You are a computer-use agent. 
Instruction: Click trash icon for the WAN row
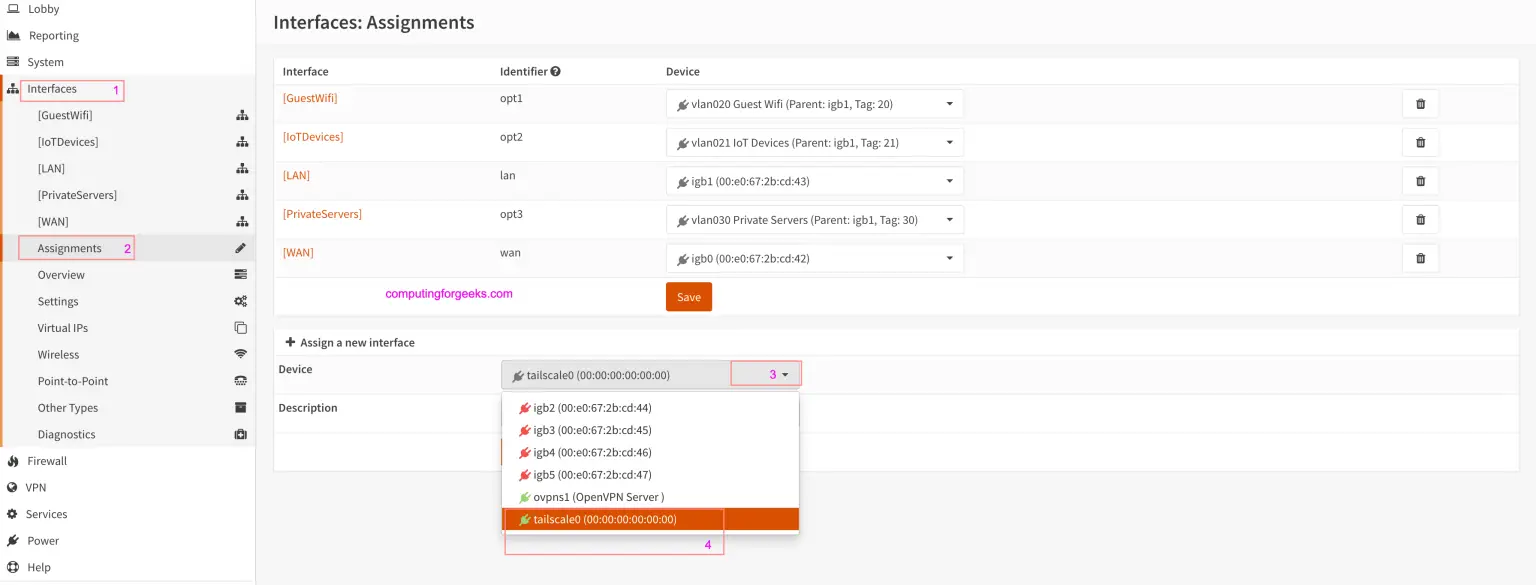(x=1420, y=259)
